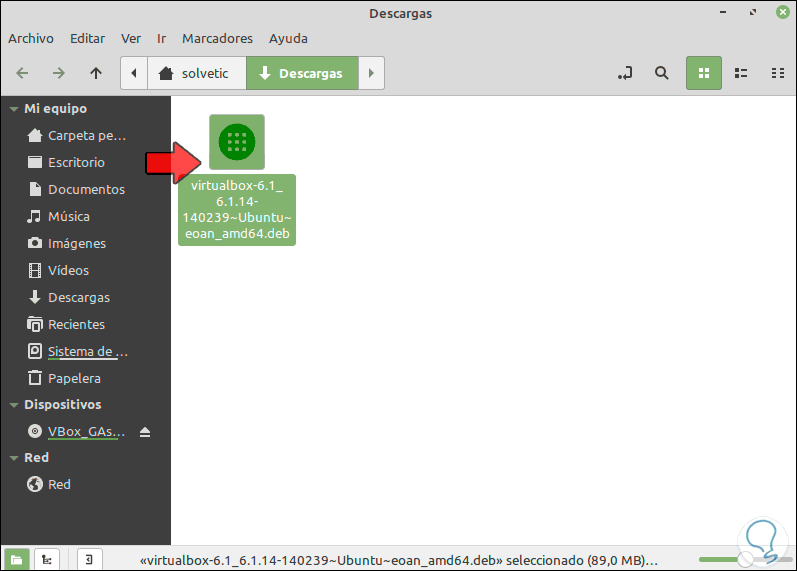
Task: Open the Ayuda menu
Action: (x=288, y=38)
